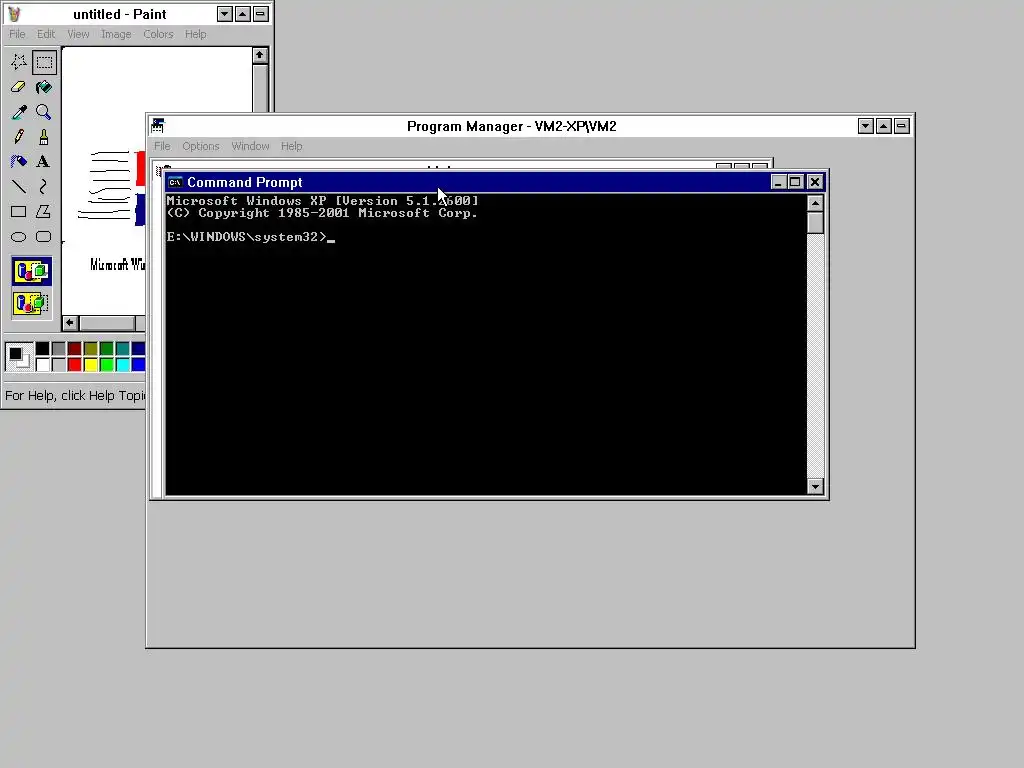
Task: Click the Paint title bar app icon
Action: (x=14, y=14)
